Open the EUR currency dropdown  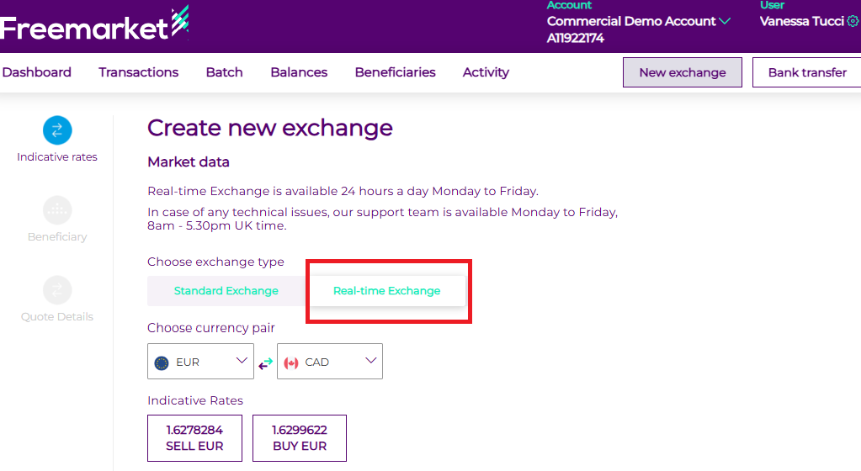[x=200, y=362]
